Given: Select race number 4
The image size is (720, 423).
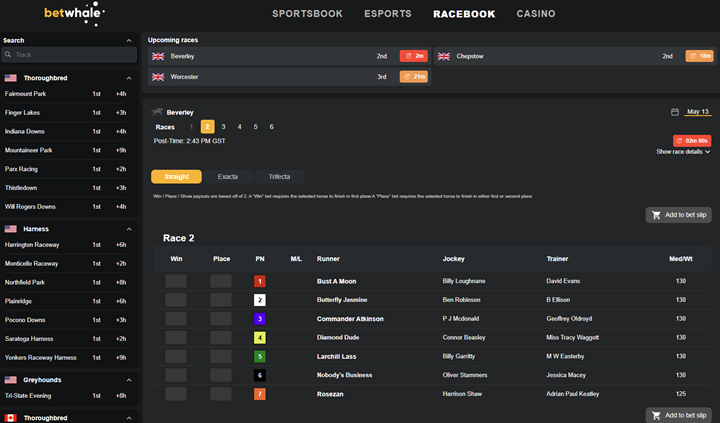Looking at the screenshot, I should (239, 127).
